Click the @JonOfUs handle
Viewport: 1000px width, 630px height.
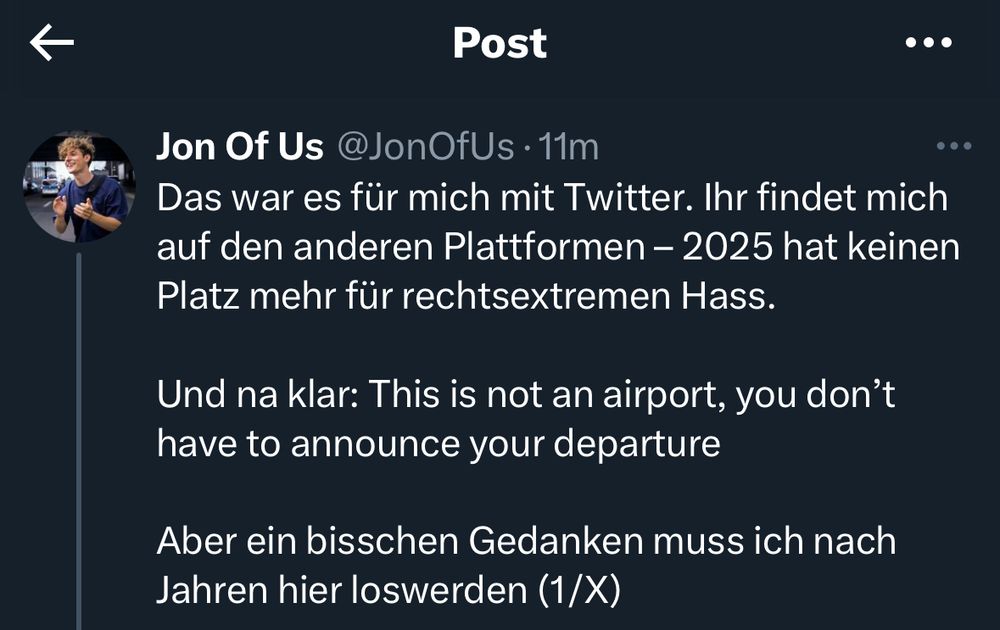tap(425, 148)
